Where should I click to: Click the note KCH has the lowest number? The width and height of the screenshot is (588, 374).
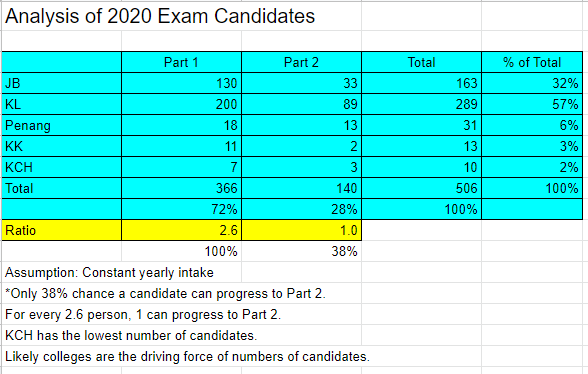coord(131,335)
